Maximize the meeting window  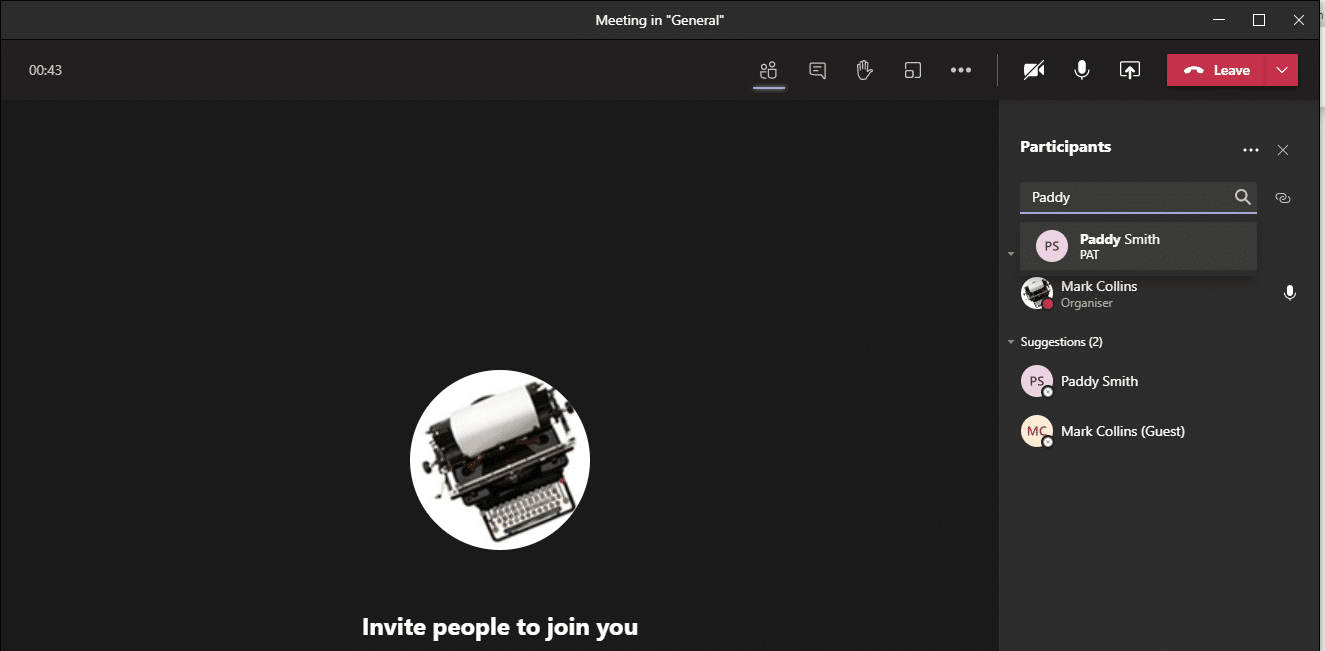tap(1259, 20)
